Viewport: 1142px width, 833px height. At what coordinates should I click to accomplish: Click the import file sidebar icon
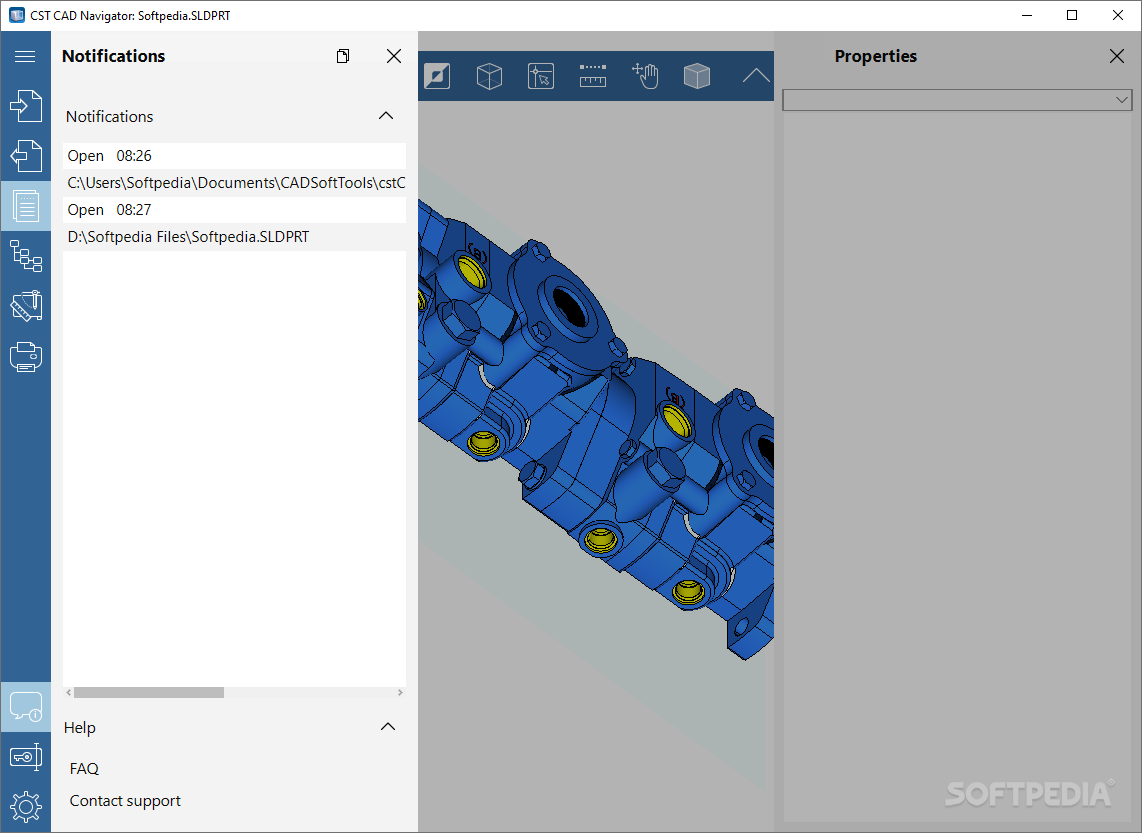click(25, 106)
